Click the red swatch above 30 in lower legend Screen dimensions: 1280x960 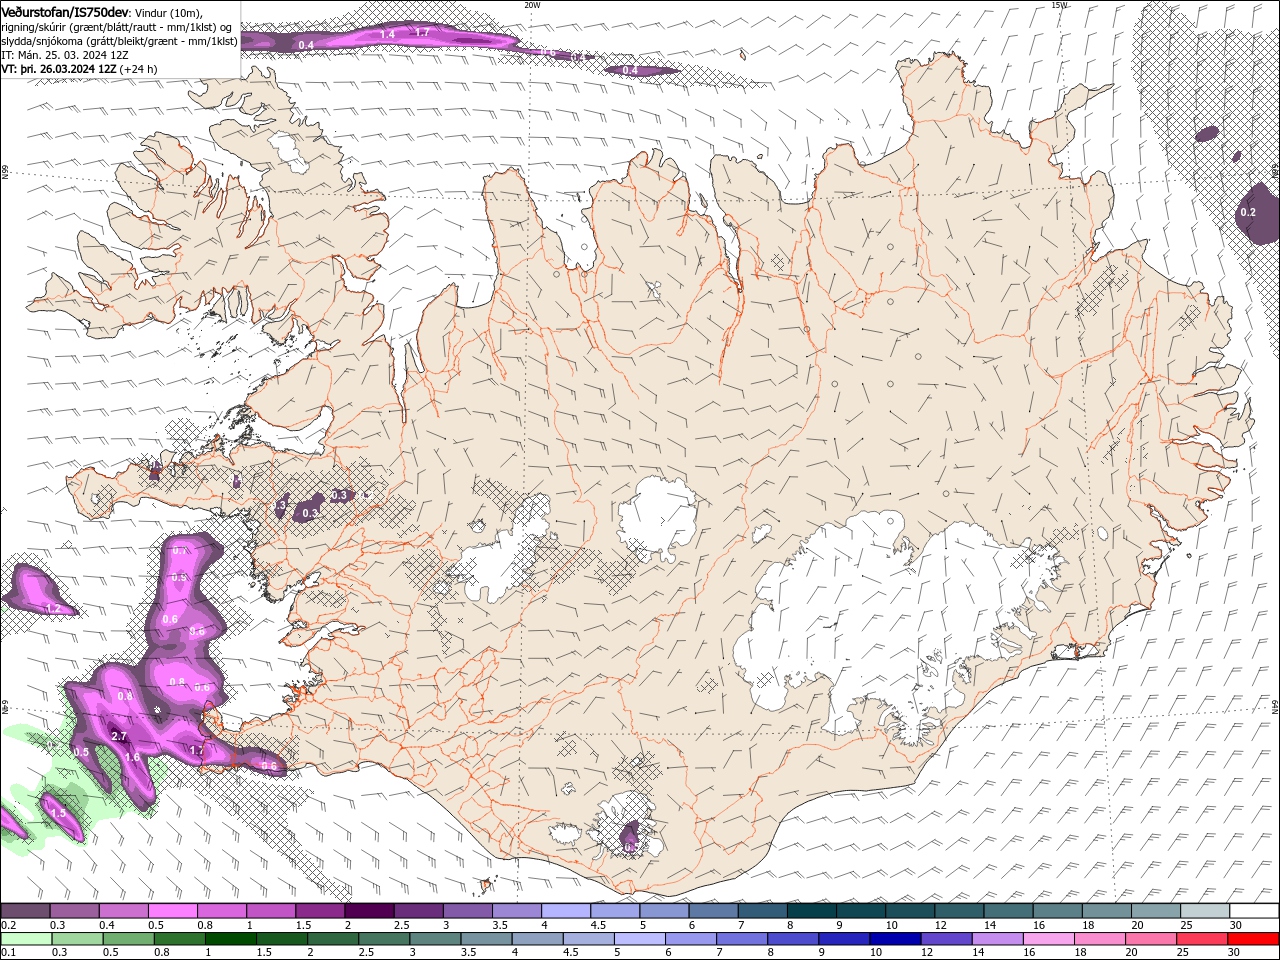pyautogui.click(x=1252, y=939)
